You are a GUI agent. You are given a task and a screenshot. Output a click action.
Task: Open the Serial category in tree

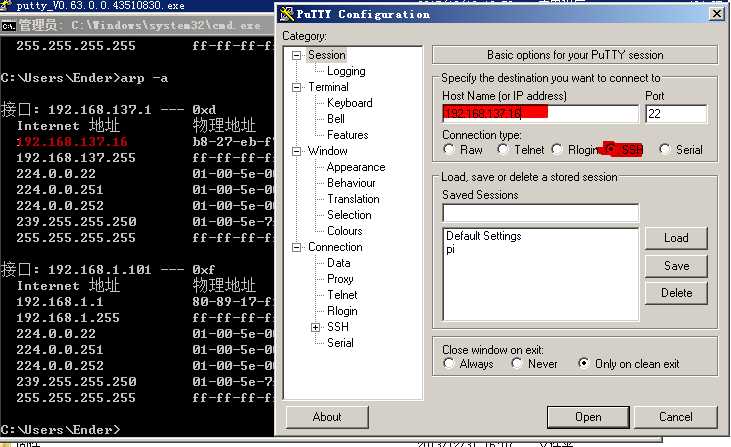(x=340, y=343)
